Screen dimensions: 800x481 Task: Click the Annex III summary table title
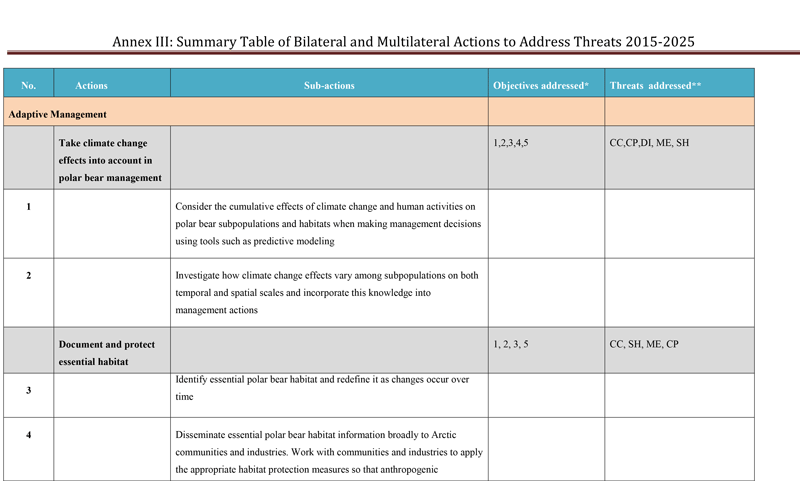403,42
